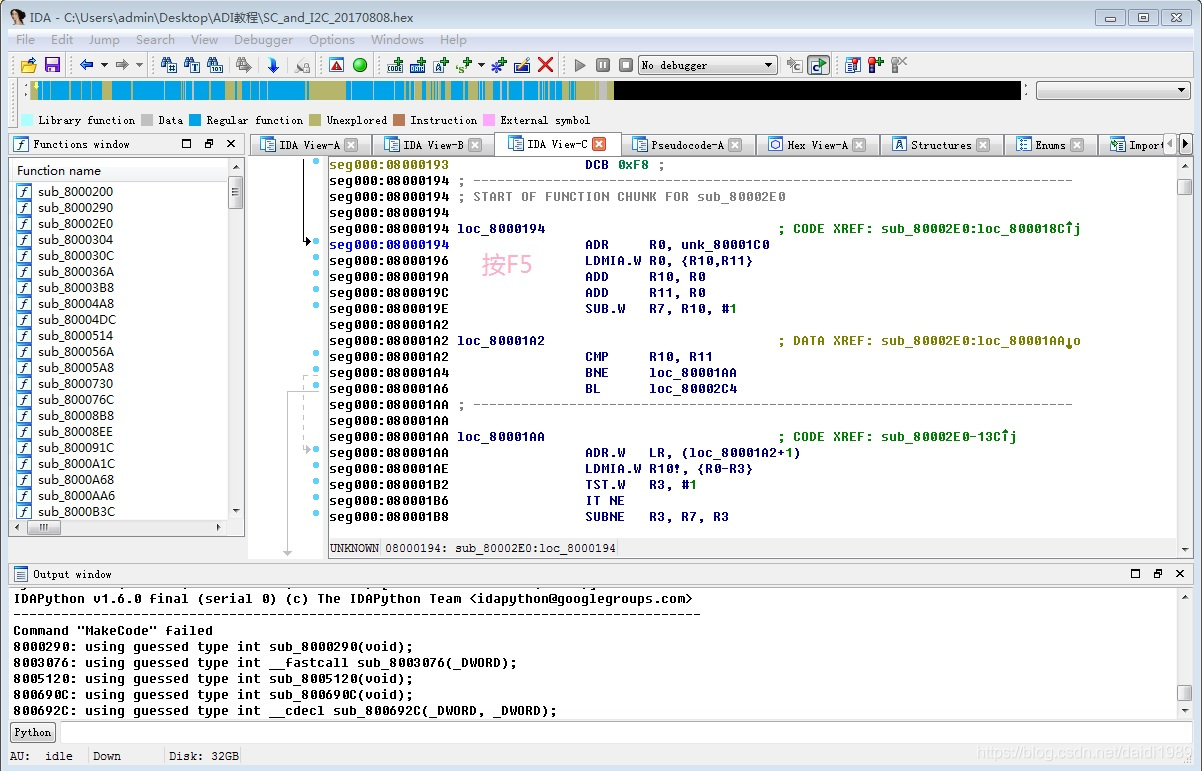
Task: Click the red X Undefine icon
Action: pos(546,65)
